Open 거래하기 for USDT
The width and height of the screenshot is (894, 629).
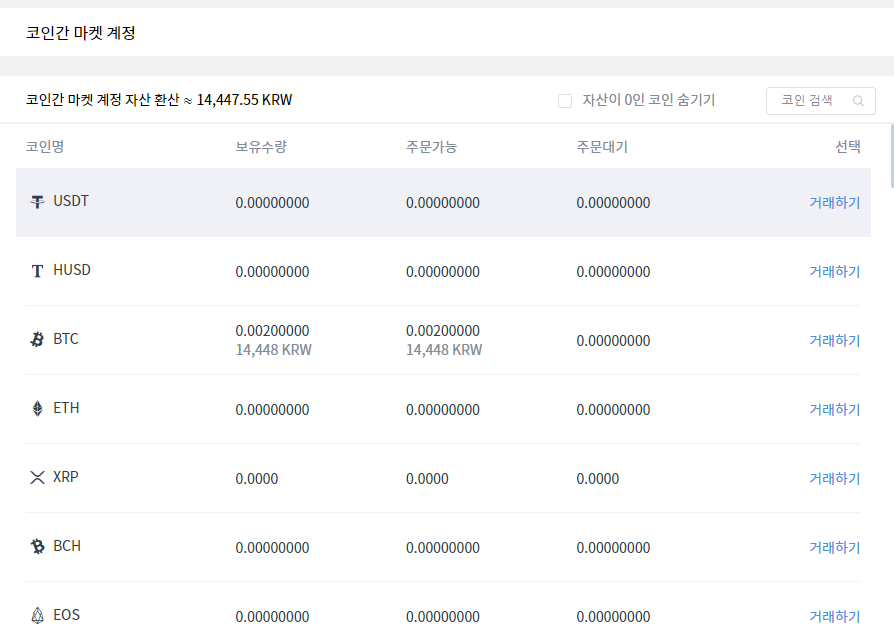point(835,202)
